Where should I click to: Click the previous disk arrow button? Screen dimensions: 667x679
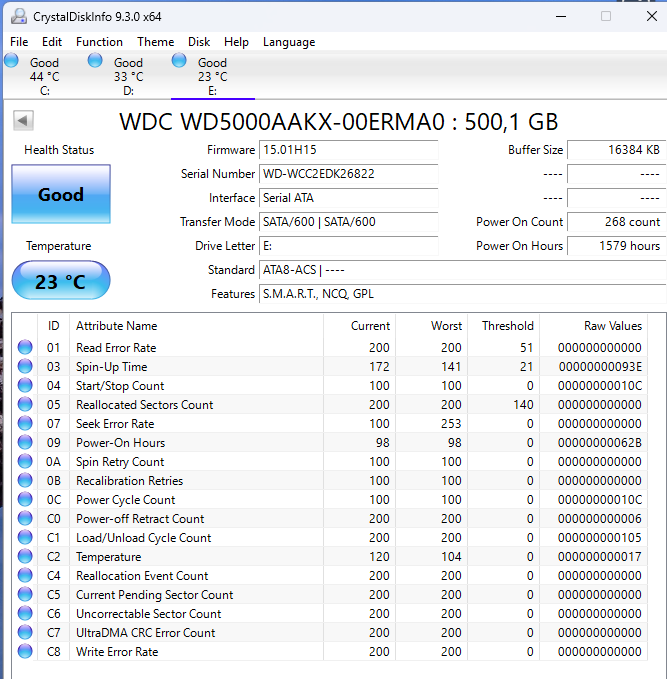23,121
